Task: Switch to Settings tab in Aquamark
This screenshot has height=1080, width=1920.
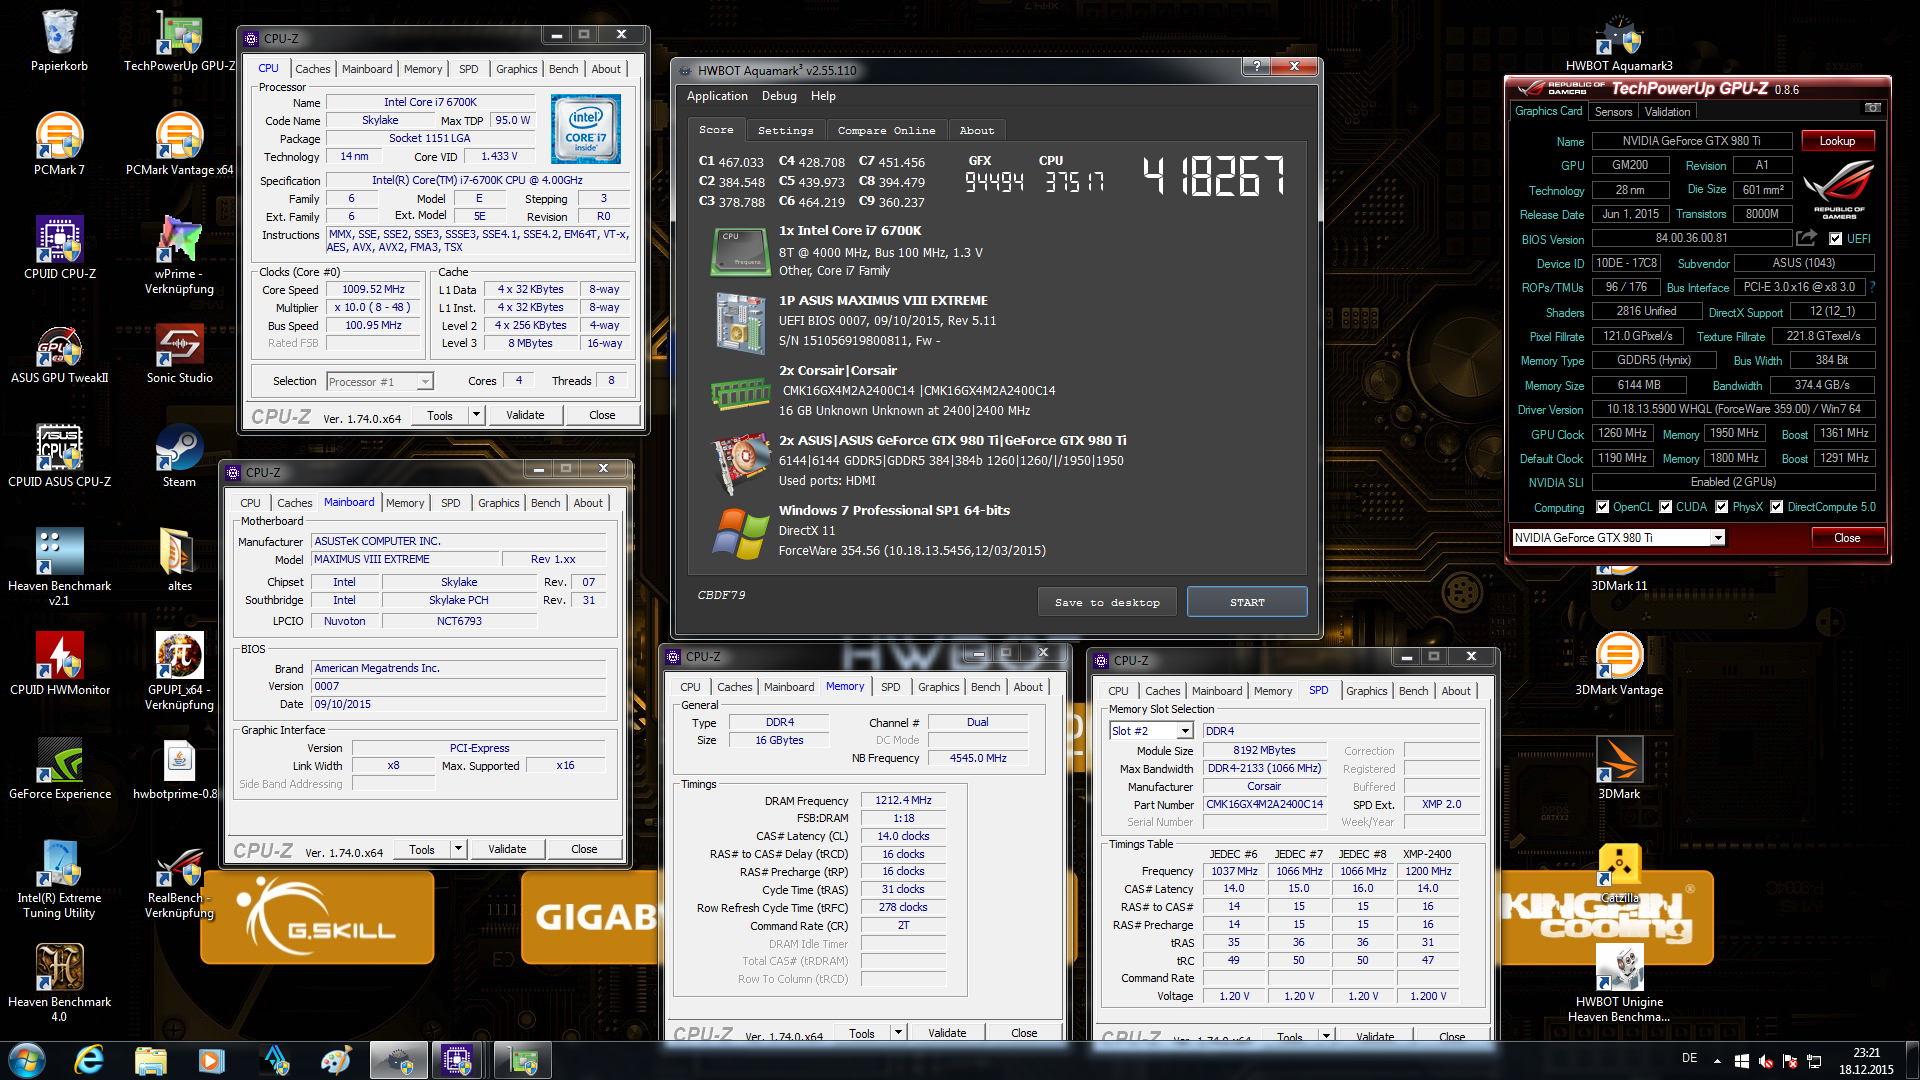Action: [785, 131]
